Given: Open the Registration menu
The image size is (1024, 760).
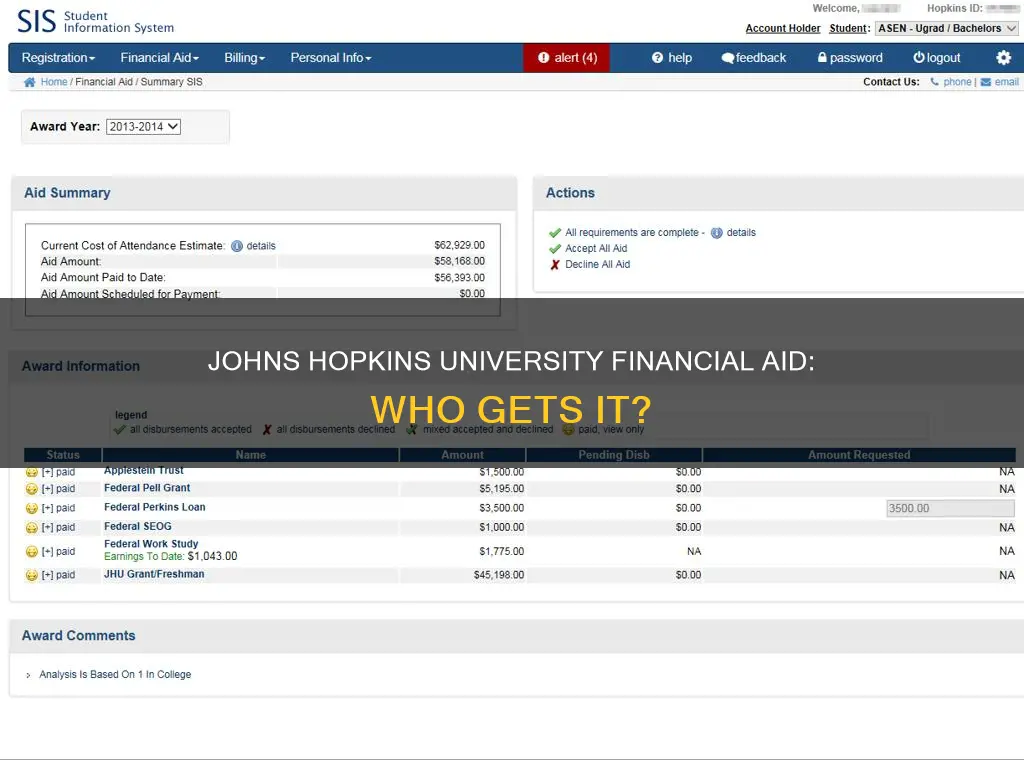Looking at the screenshot, I should click(x=58, y=57).
